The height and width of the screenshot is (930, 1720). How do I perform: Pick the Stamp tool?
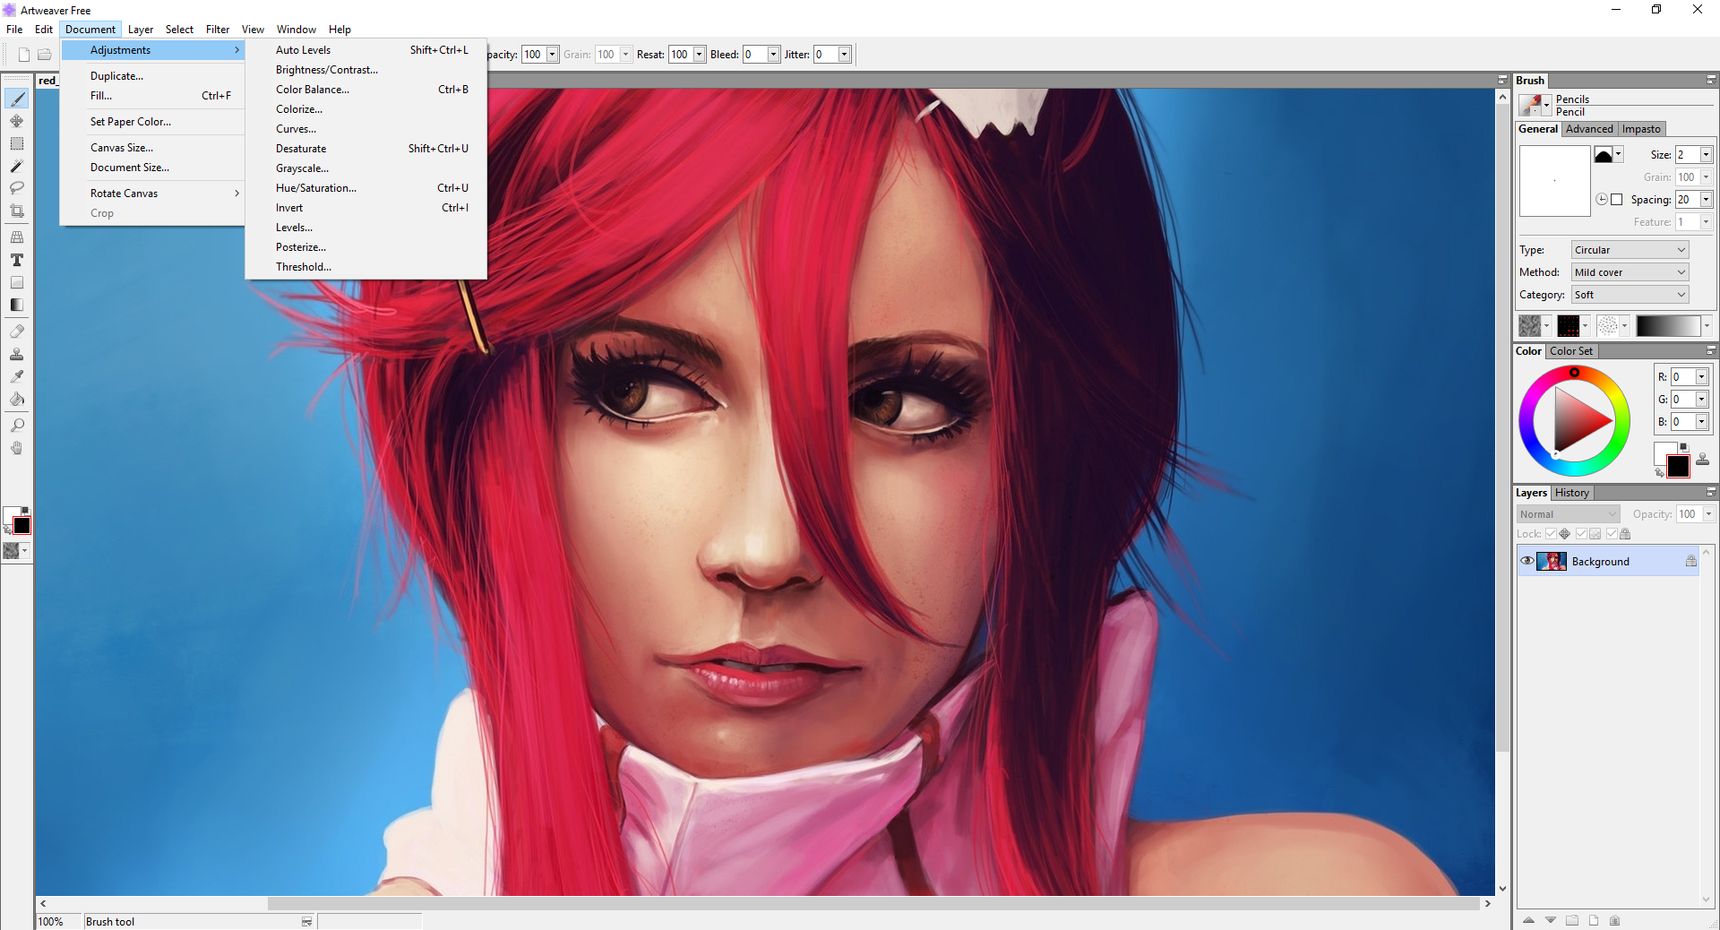(x=17, y=354)
